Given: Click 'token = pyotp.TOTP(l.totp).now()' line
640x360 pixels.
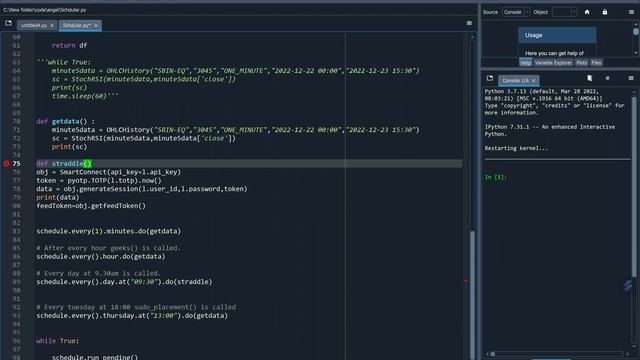Looking at the screenshot, I should pos(99,181).
